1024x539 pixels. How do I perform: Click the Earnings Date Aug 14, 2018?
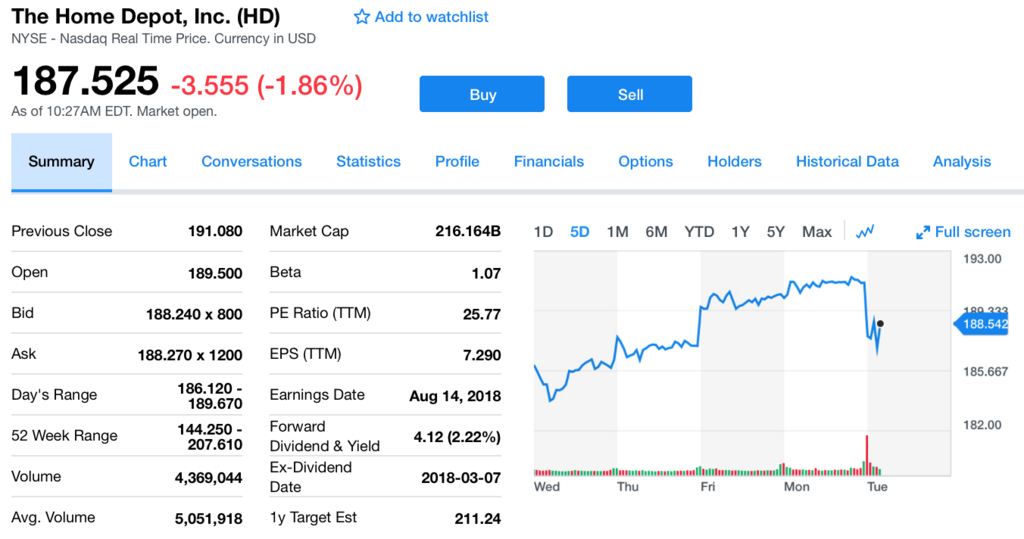[455, 396]
